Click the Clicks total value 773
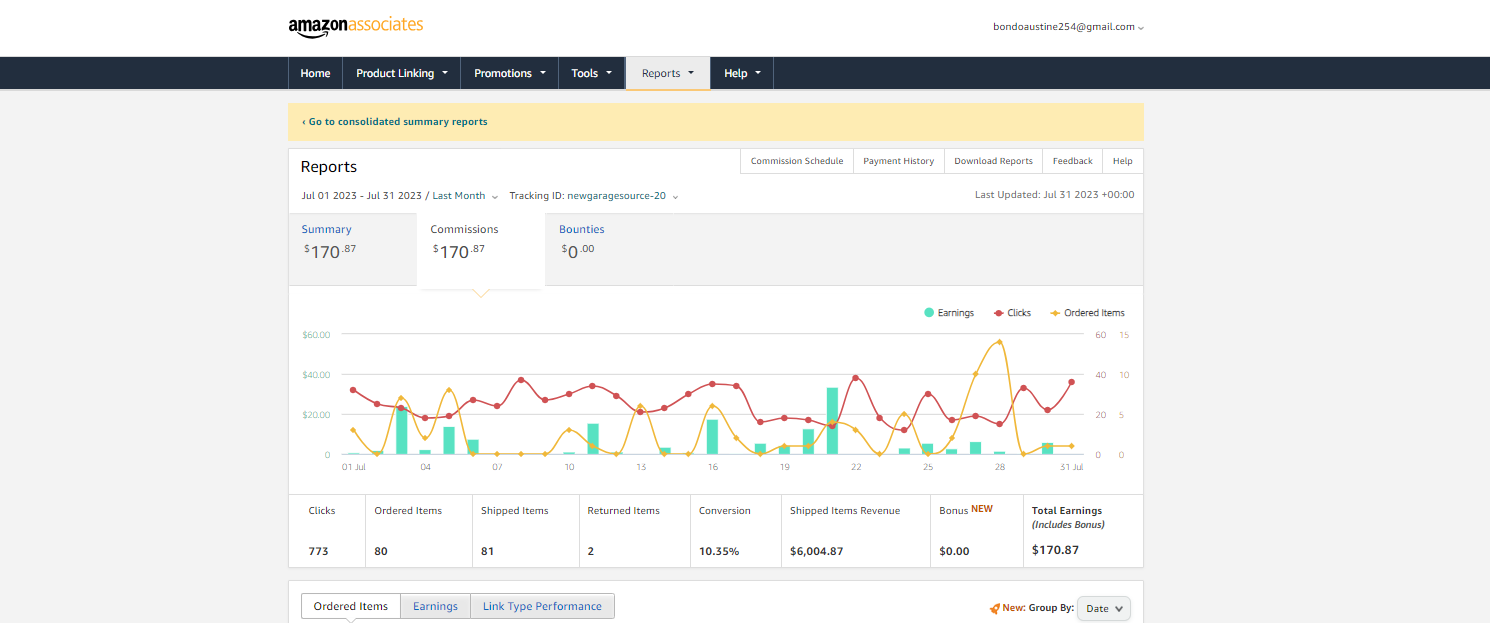This screenshot has height=623, width=1490. point(318,551)
